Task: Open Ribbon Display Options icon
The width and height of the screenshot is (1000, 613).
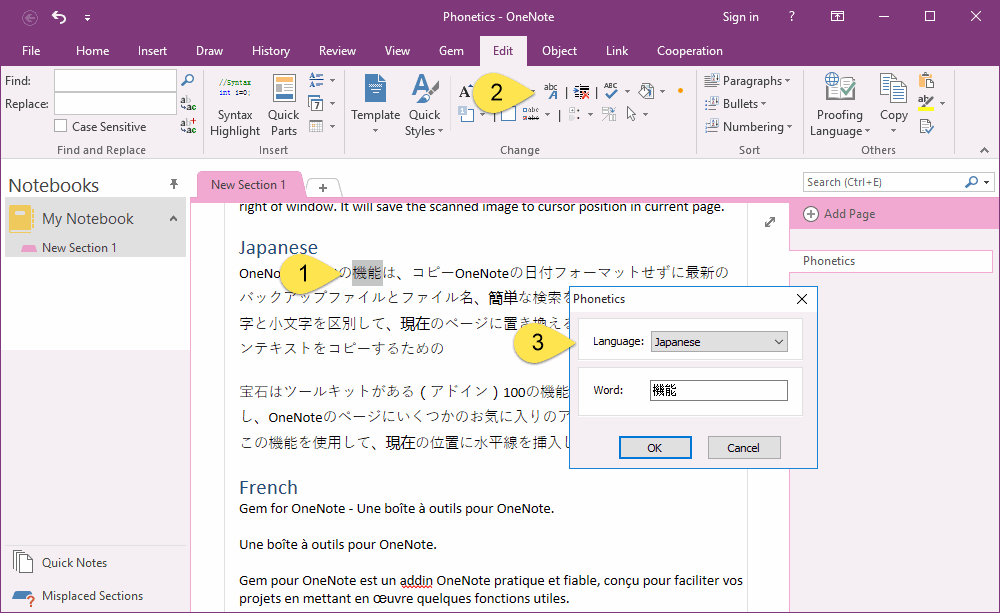Action: (837, 17)
